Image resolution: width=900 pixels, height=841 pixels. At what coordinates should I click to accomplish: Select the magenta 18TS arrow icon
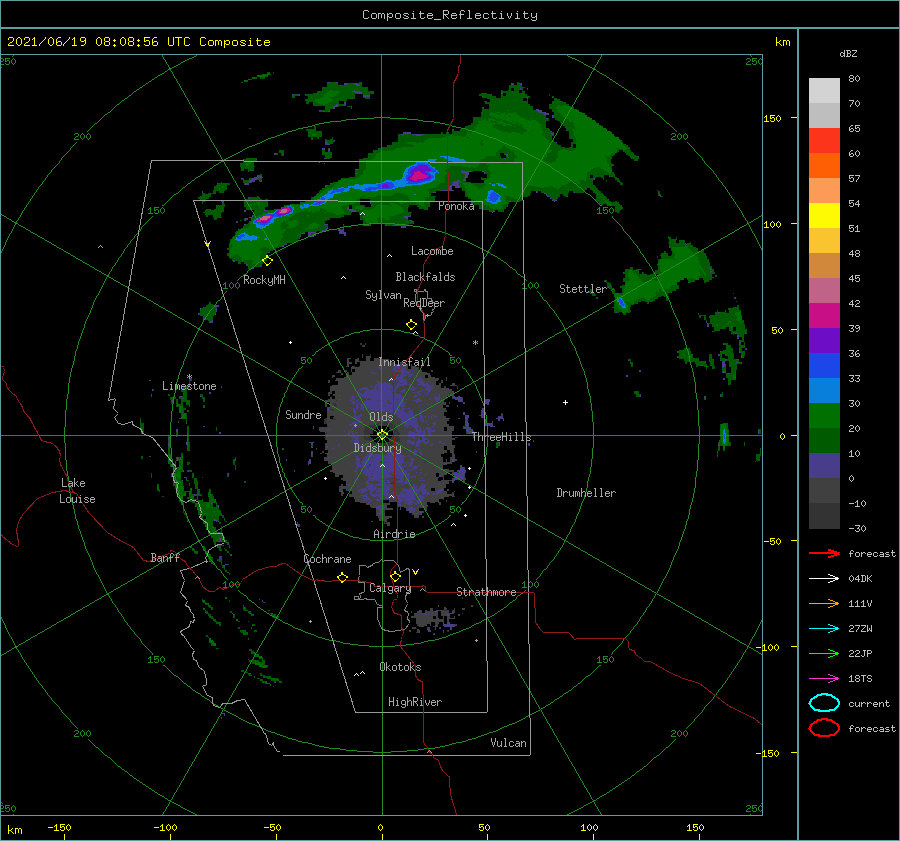click(824, 679)
